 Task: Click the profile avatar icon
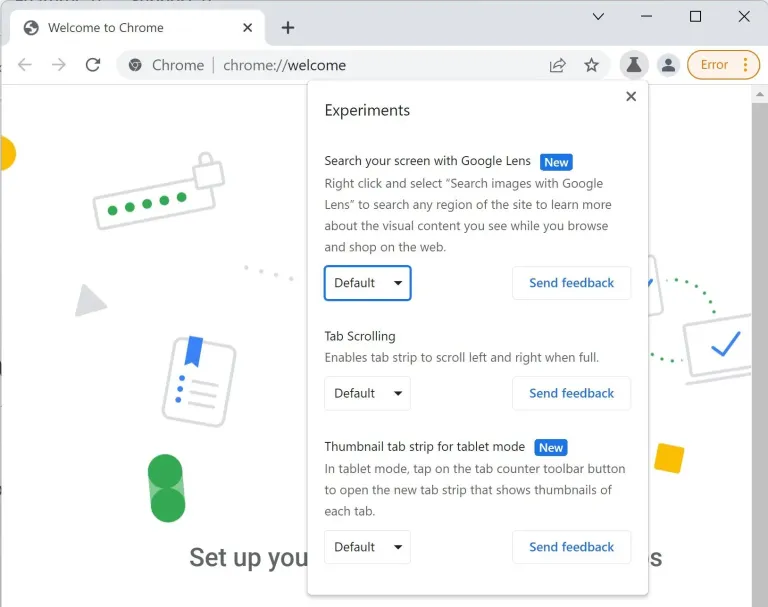[x=668, y=65]
